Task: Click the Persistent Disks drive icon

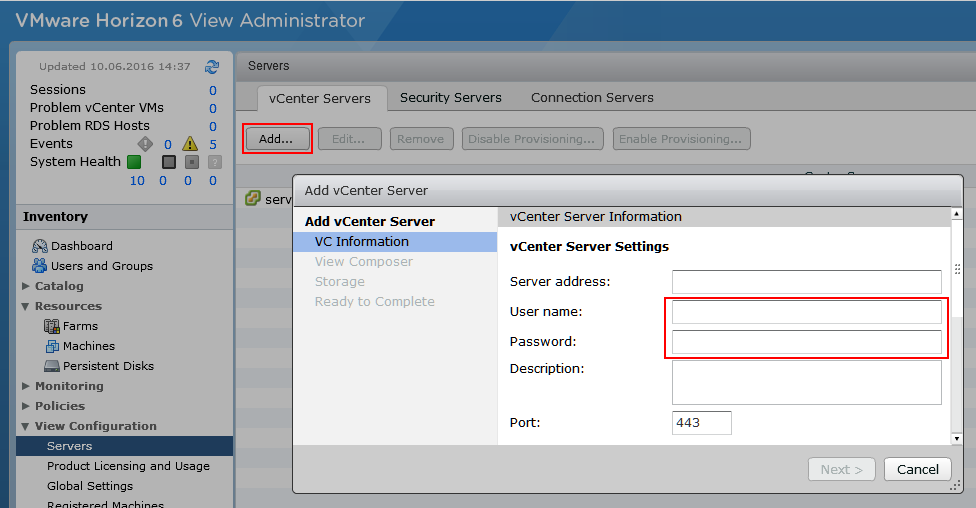Action: coord(53,366)
